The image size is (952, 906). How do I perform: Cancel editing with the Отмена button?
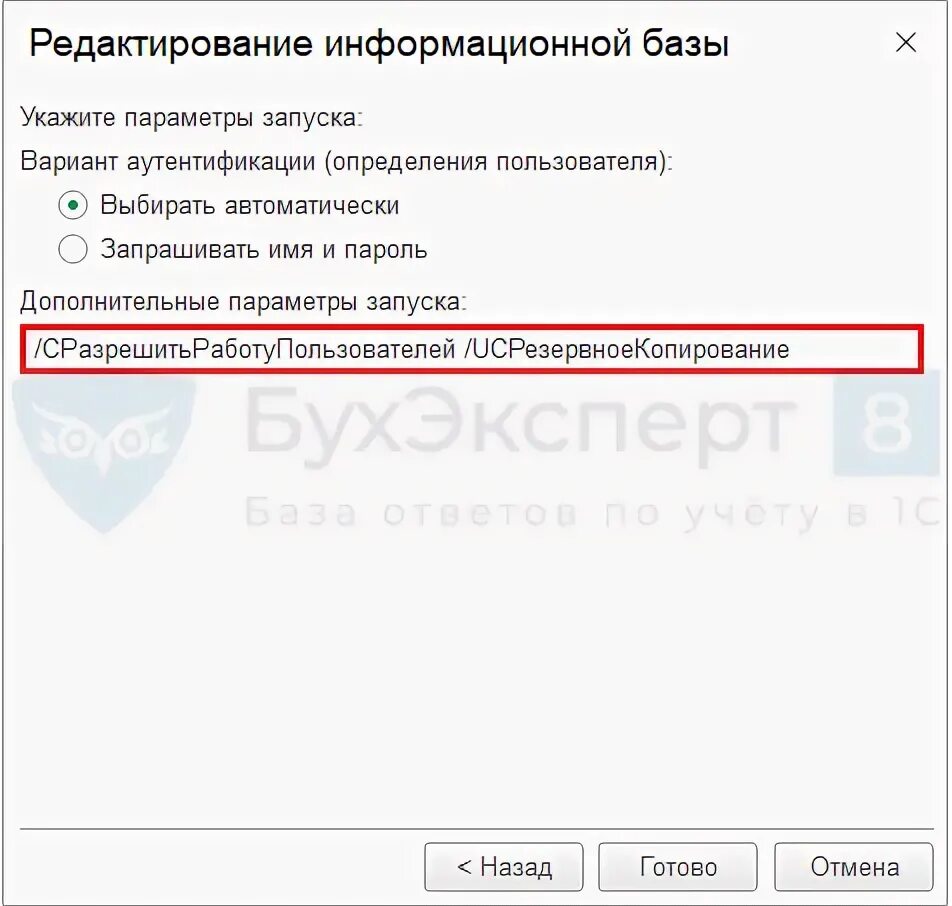coord(854,867)
